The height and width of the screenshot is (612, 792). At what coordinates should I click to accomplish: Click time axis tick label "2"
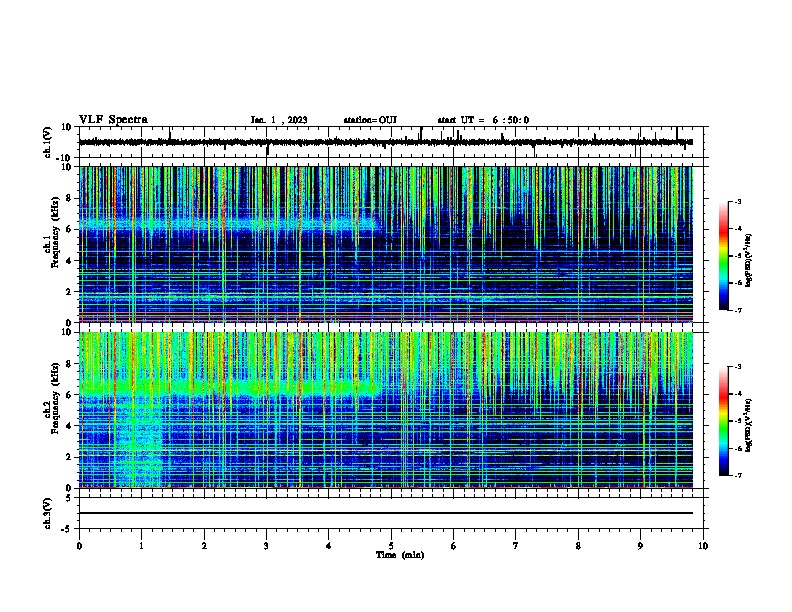click(x=204, y=546)
